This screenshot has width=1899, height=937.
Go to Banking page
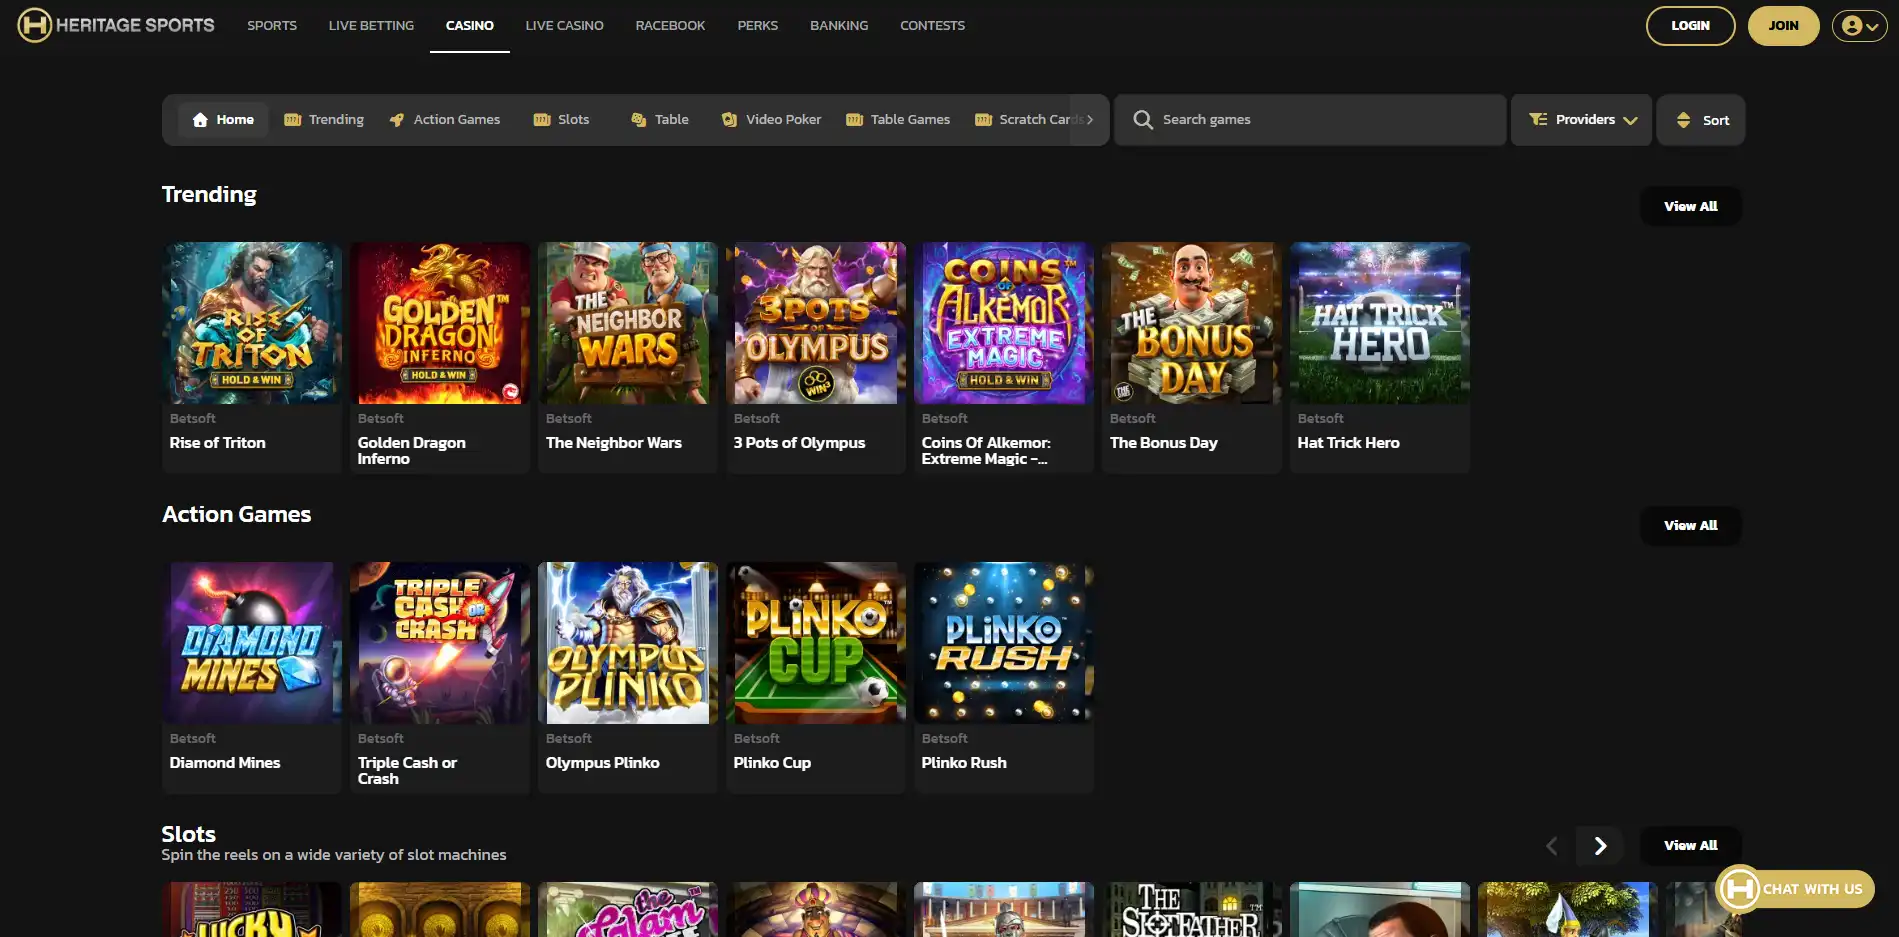[x=839, y=26]
